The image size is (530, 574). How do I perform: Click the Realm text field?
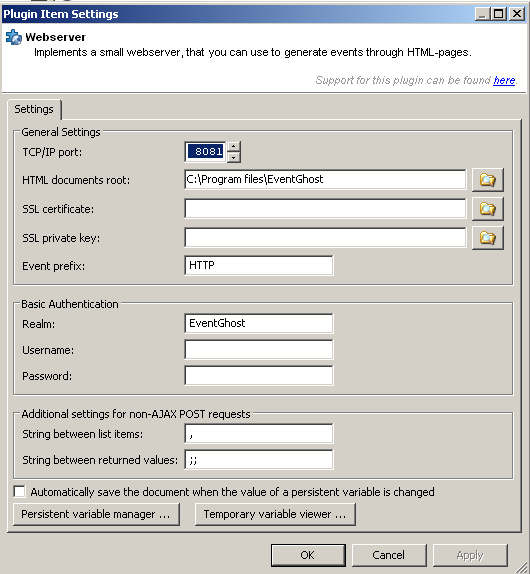pyautogui.click(x=259, y=323)
